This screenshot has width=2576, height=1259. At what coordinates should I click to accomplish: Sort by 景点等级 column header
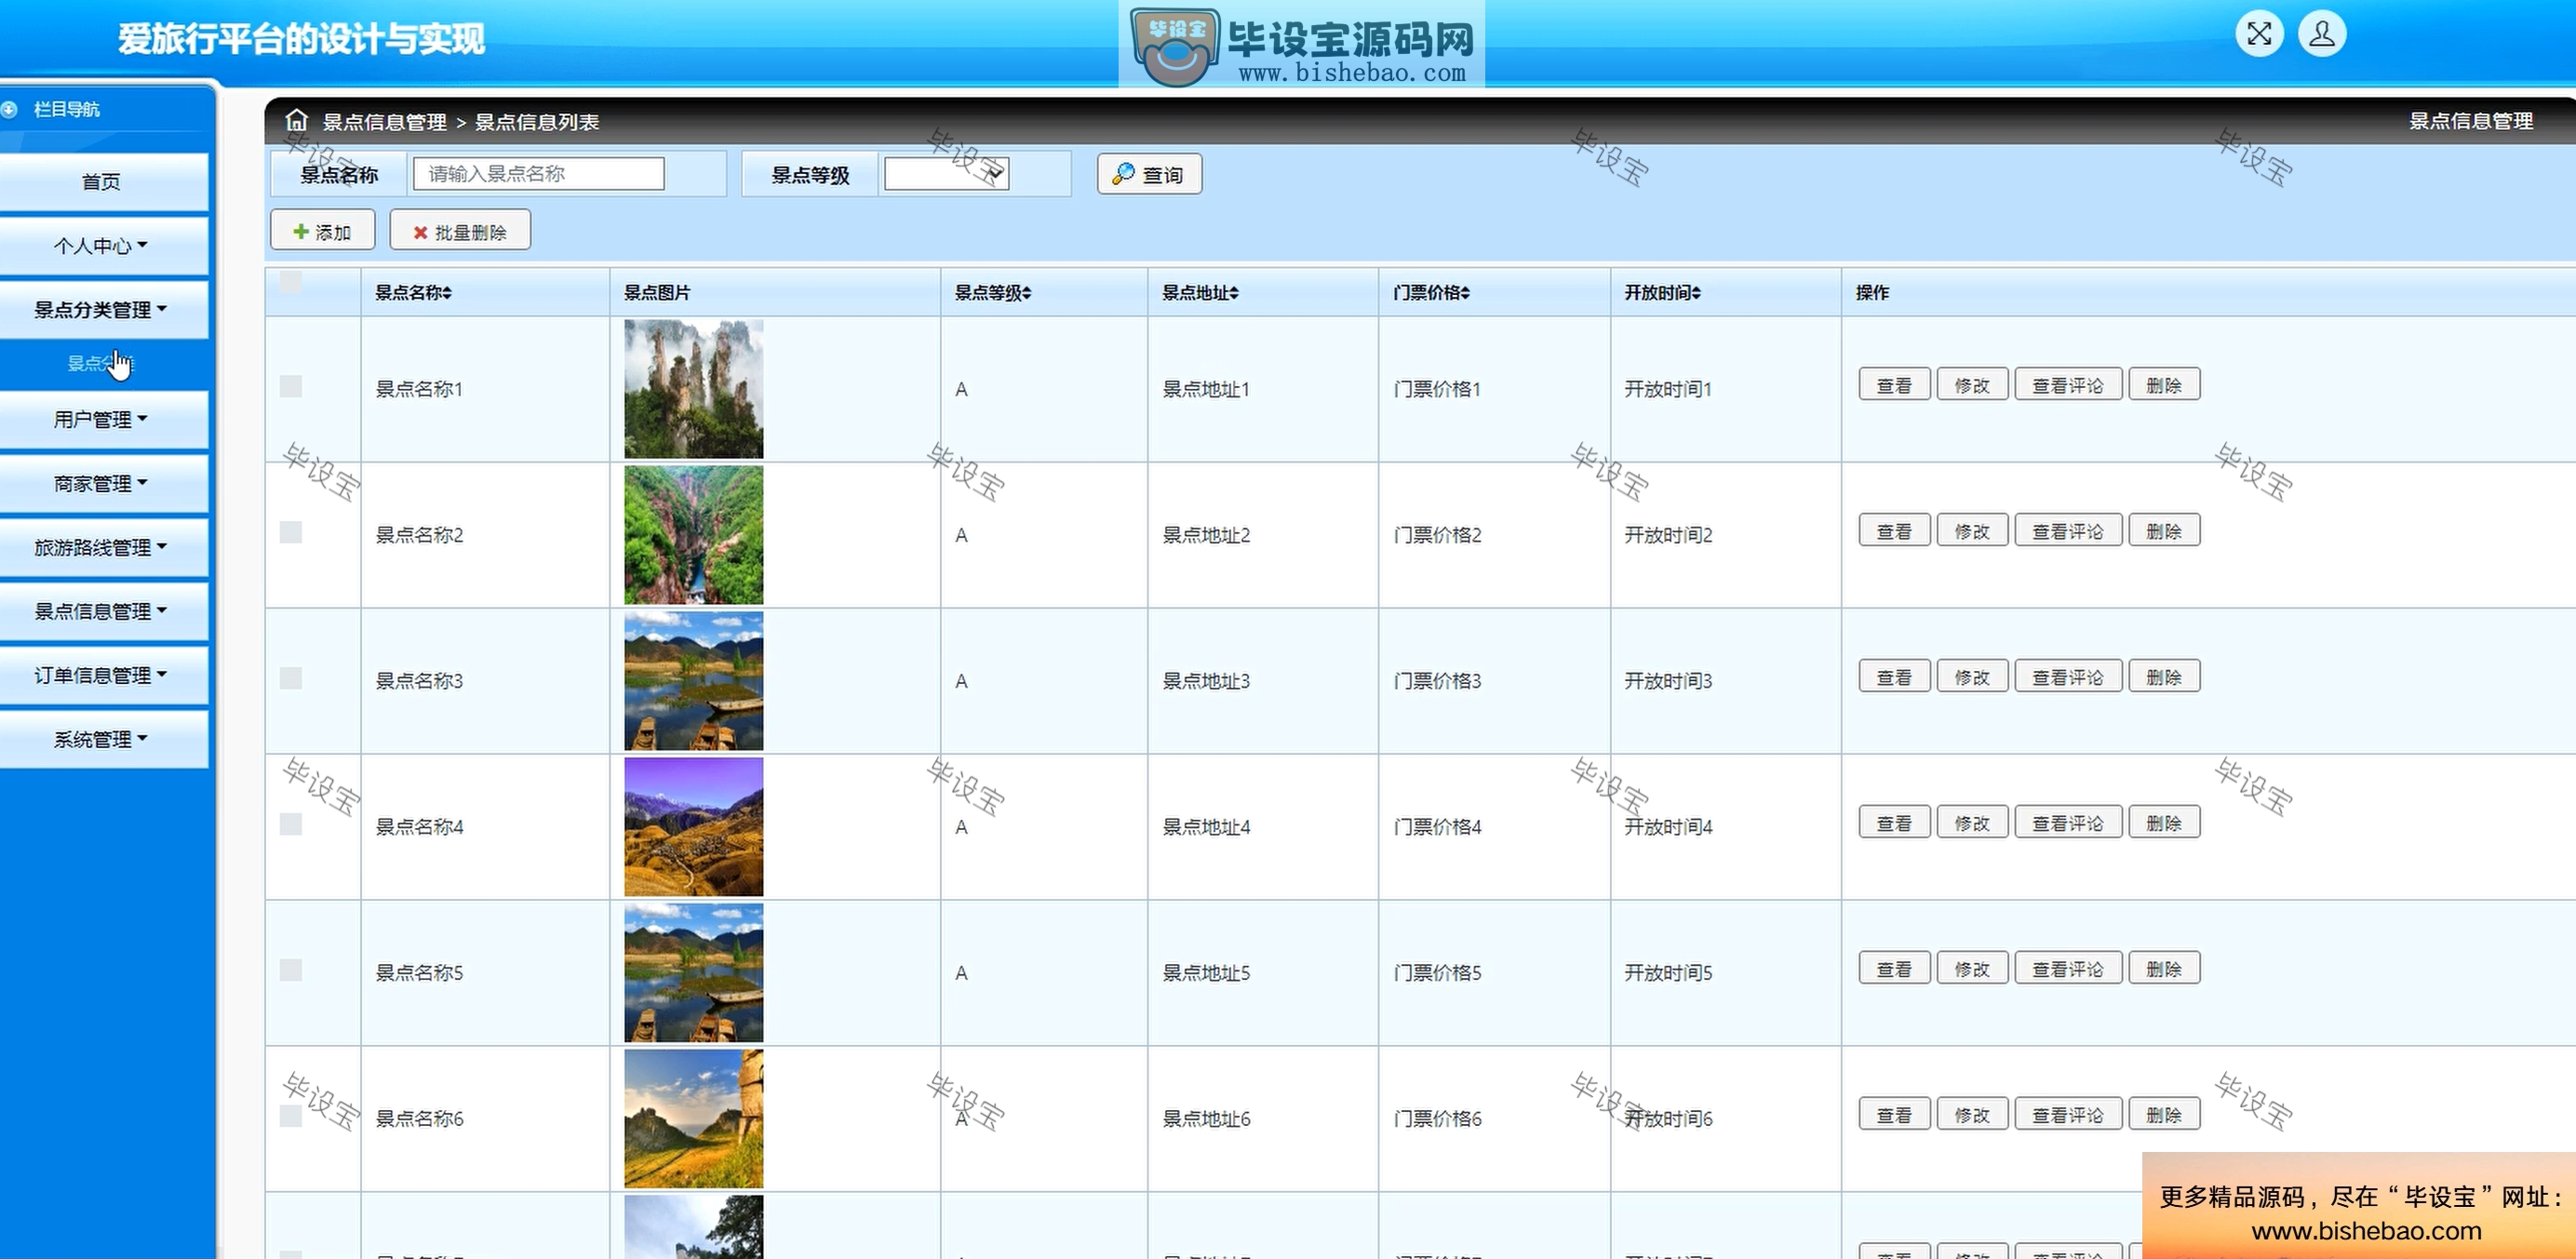993,292
